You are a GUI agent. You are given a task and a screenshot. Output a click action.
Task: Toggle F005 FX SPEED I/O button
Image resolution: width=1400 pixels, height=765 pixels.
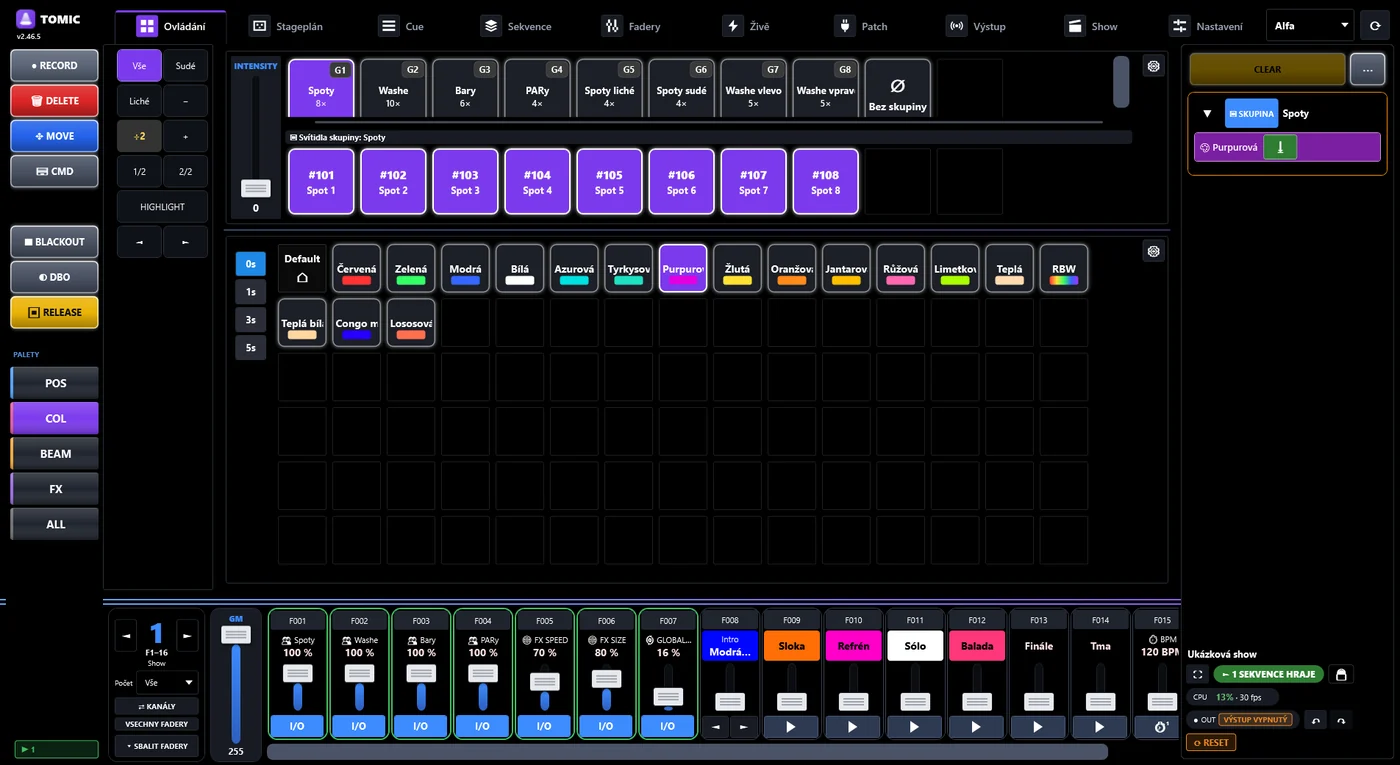pos(544,727)
